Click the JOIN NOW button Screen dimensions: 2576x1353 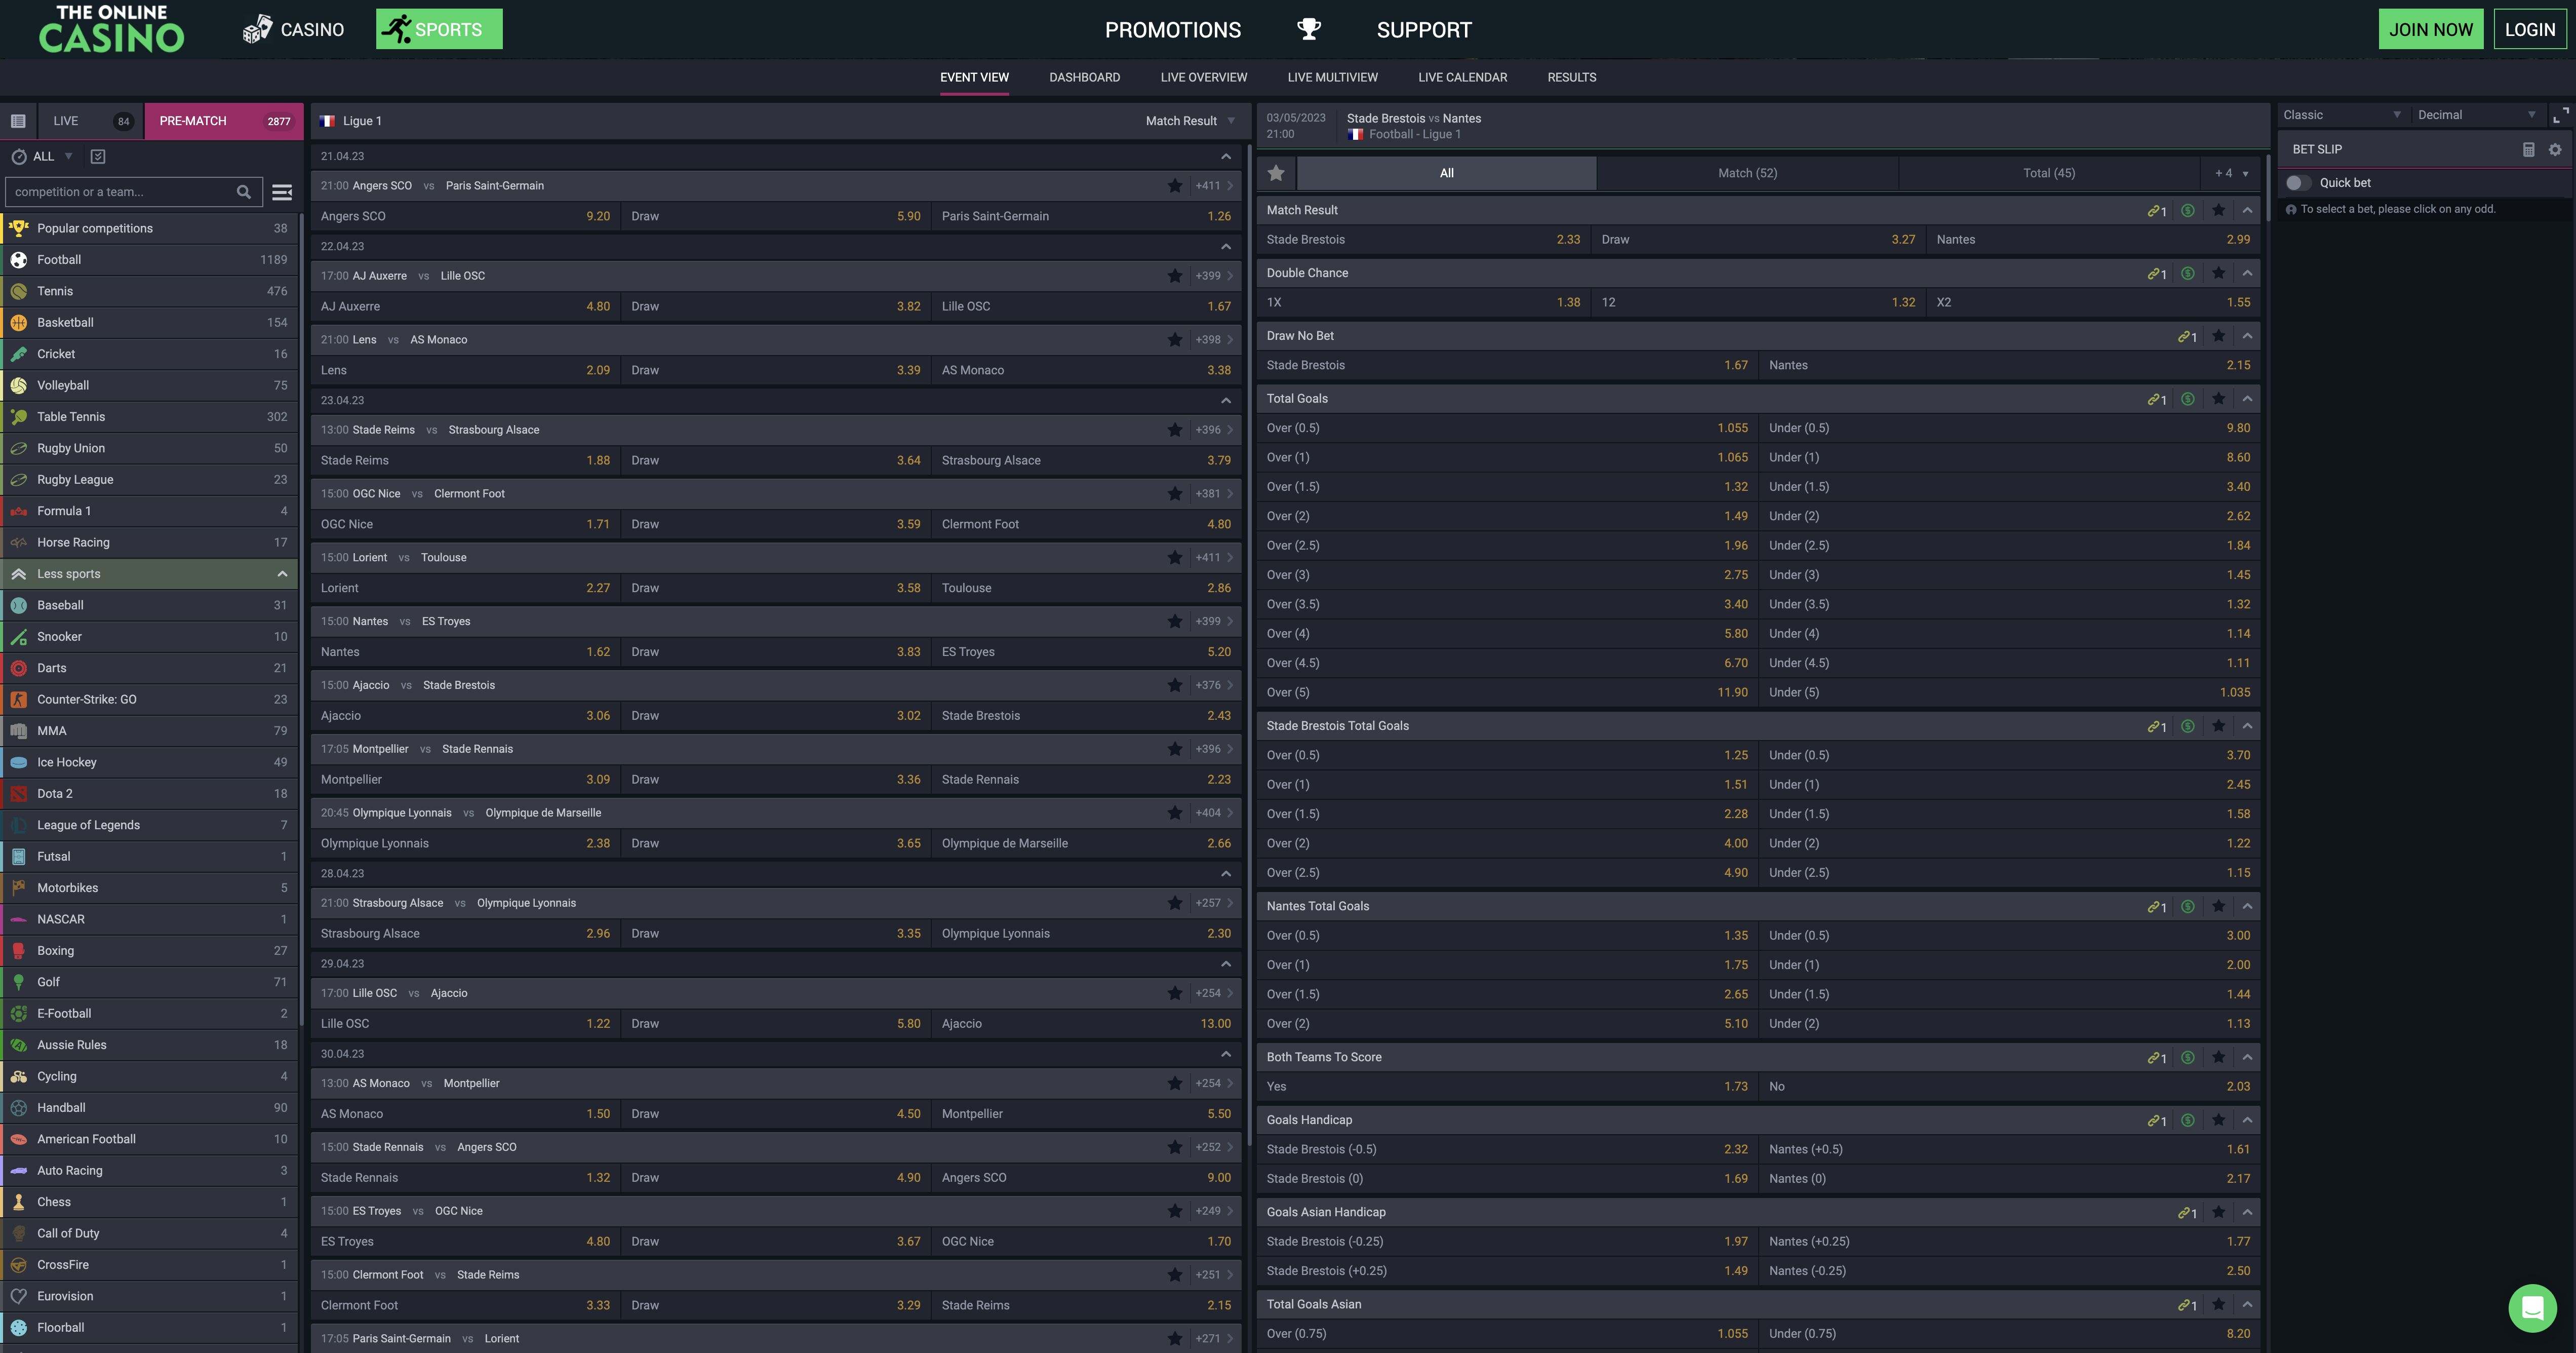(x=2430, y=29)
